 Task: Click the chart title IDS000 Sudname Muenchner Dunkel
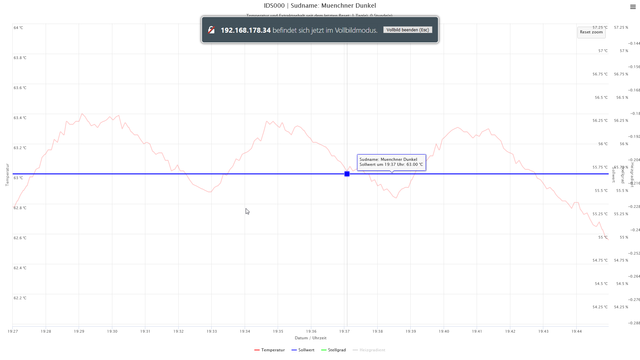(320, 6)
